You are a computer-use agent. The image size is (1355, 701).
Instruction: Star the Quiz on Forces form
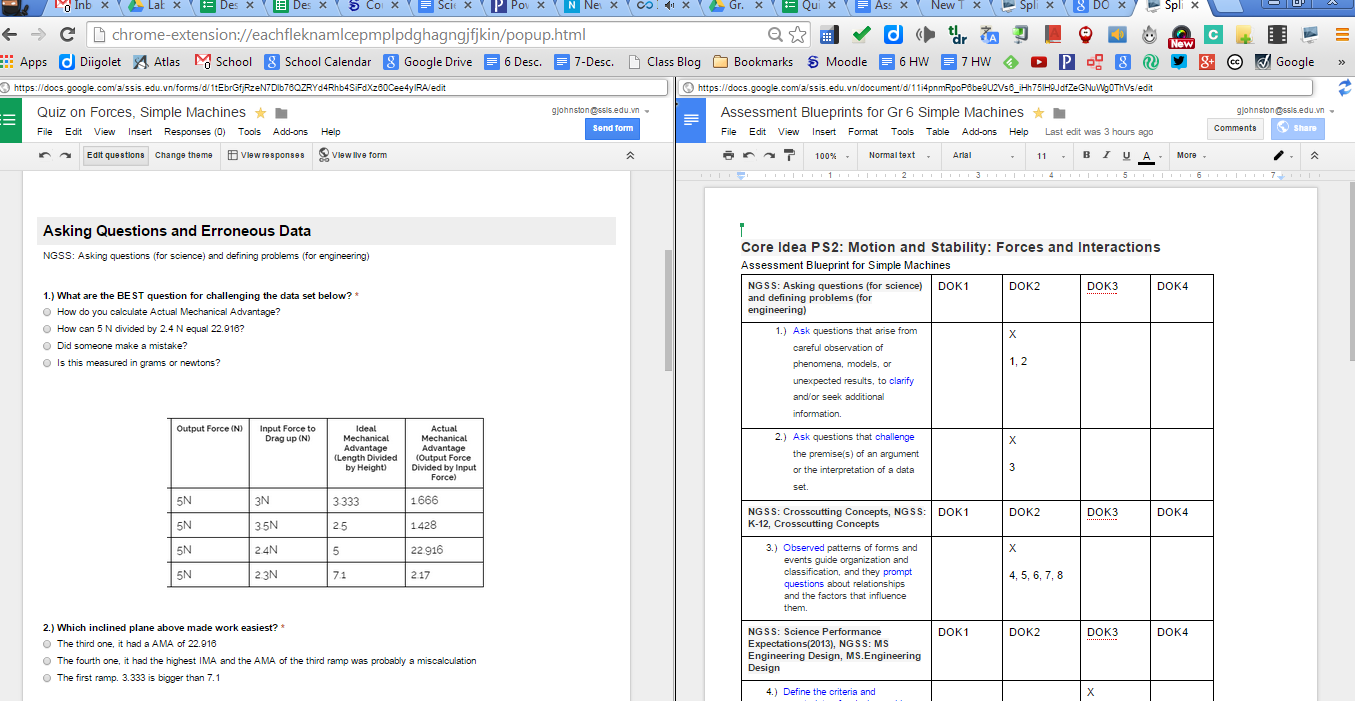(x=259, y=112)
